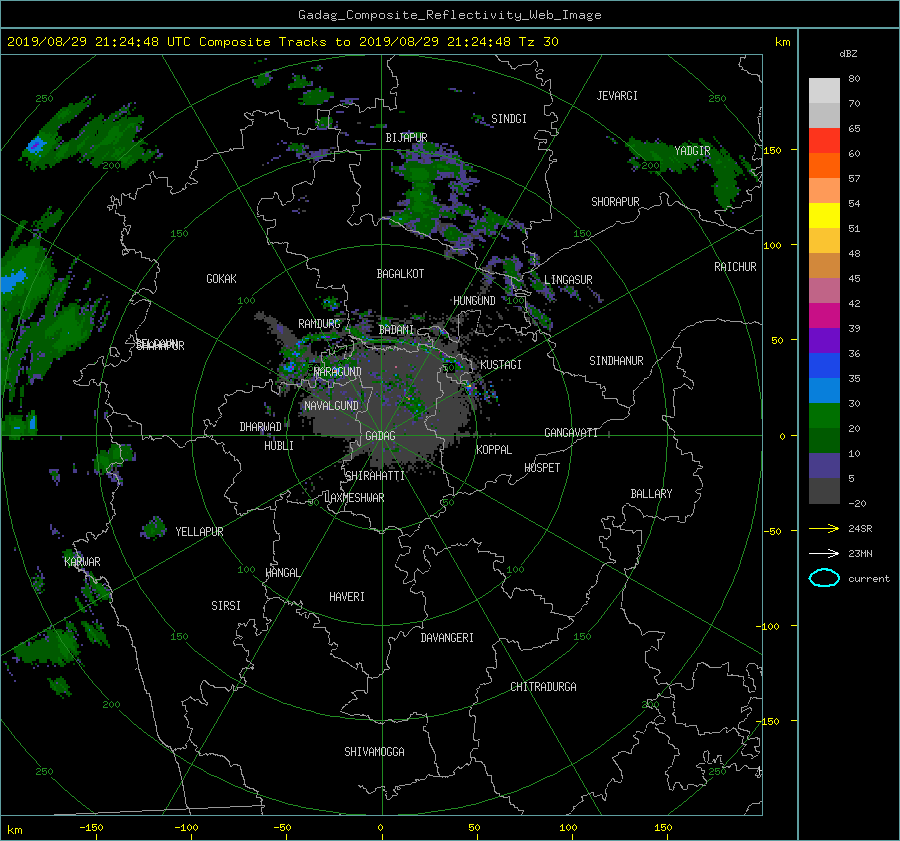Image resolution: width=900 pixels, height=841 pixels.
Task: Pick the magenta 39-42 dBZ legend swatch
Action: pos(824,315)
